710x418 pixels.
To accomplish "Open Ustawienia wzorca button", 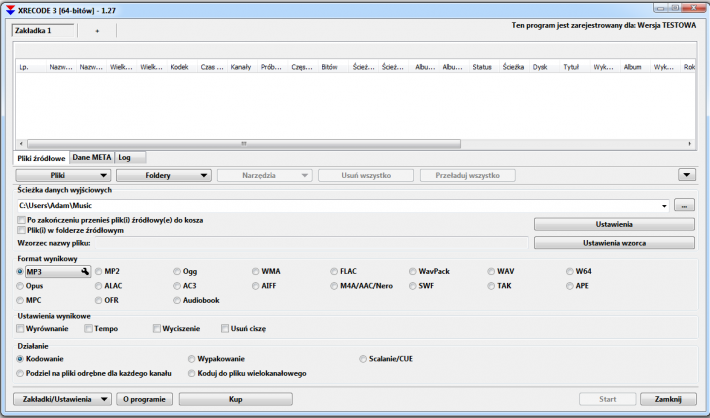I will (x=614, y=243).
